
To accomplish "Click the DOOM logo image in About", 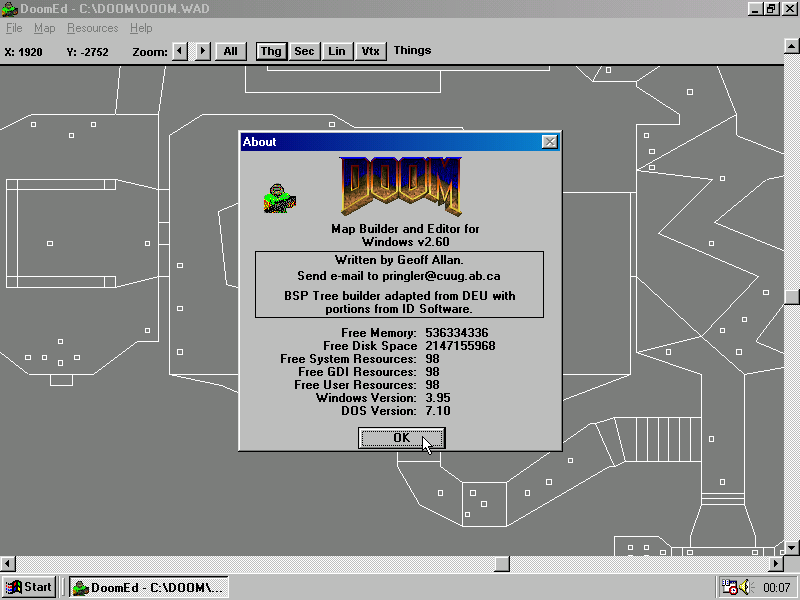I will (x=401, y=186).
